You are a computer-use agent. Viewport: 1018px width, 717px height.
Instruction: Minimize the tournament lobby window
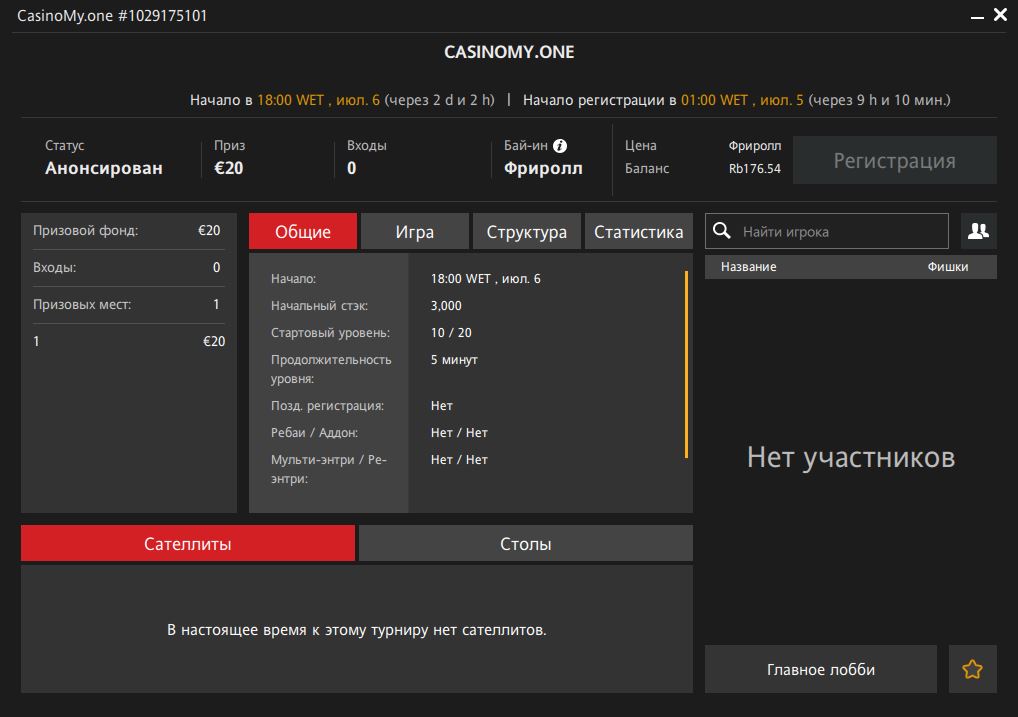coord(977,16)
